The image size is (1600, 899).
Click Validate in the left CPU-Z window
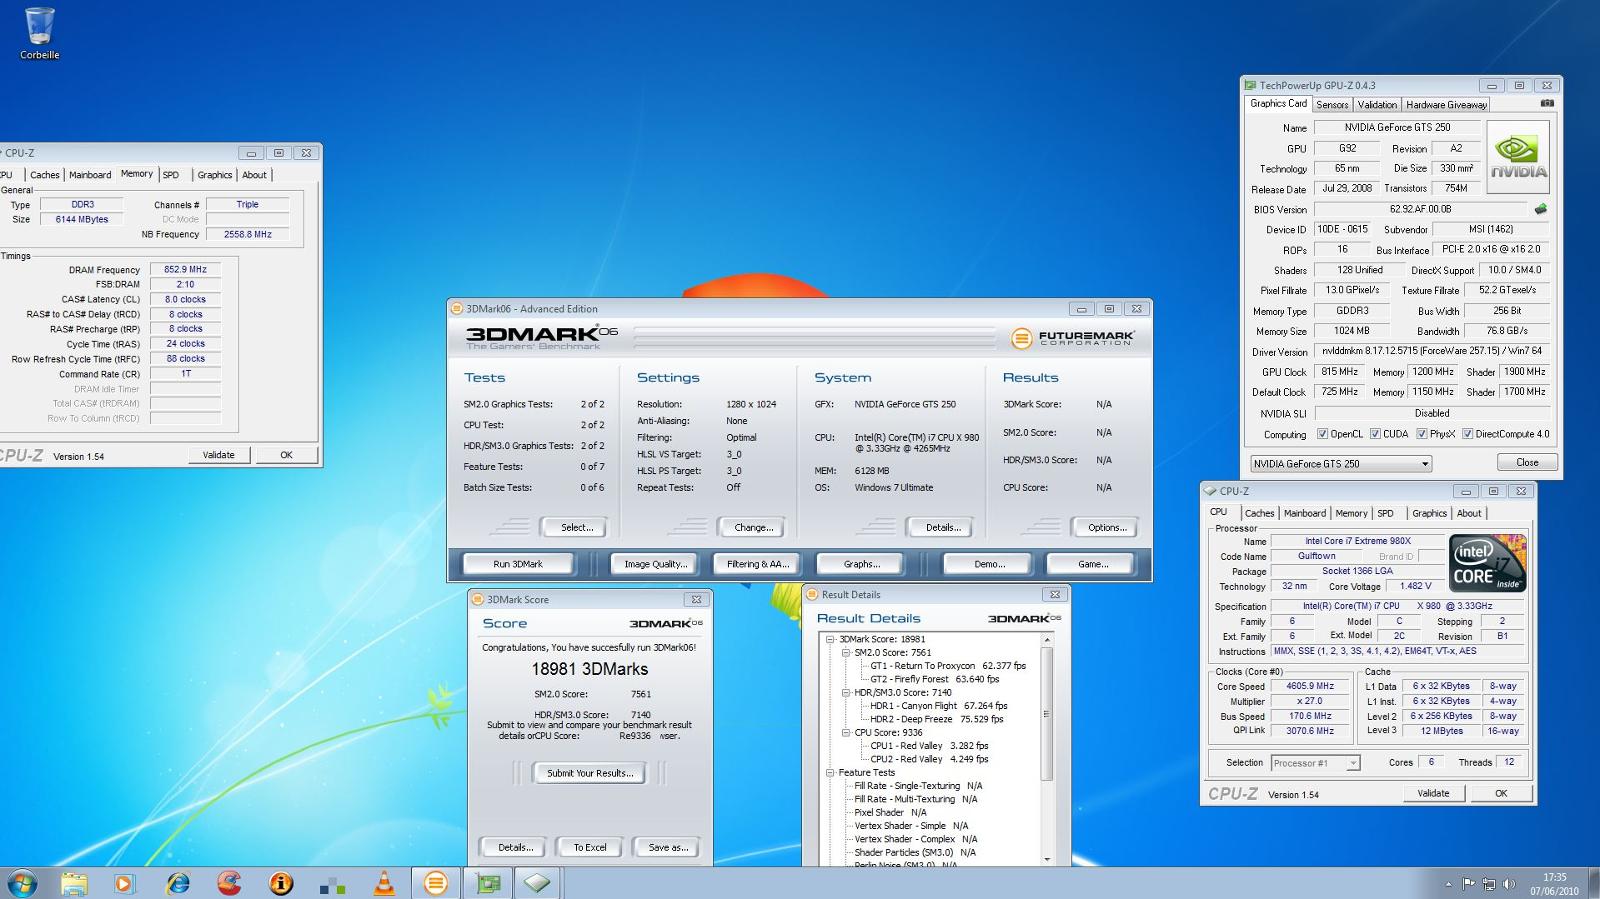(x=218, y=455)
